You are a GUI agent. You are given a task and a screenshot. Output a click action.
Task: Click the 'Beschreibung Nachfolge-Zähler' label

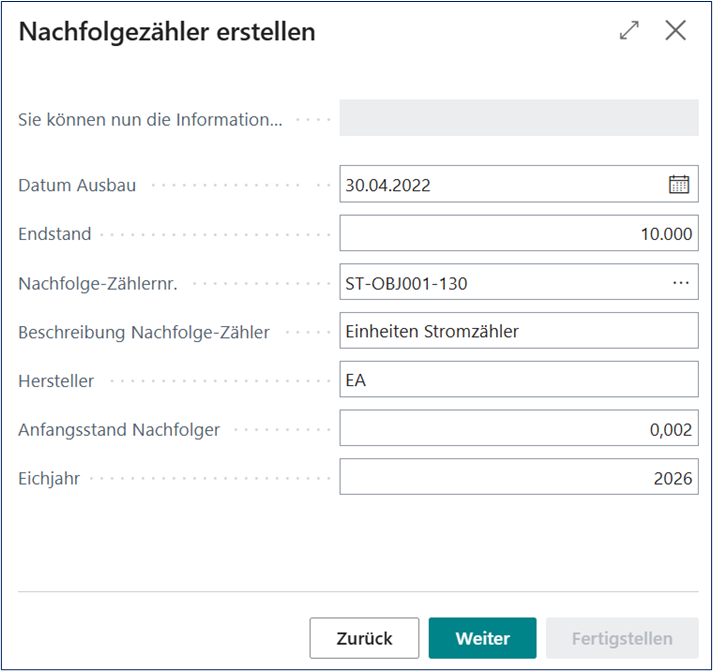pyautogui.click(x=144, y=332)
